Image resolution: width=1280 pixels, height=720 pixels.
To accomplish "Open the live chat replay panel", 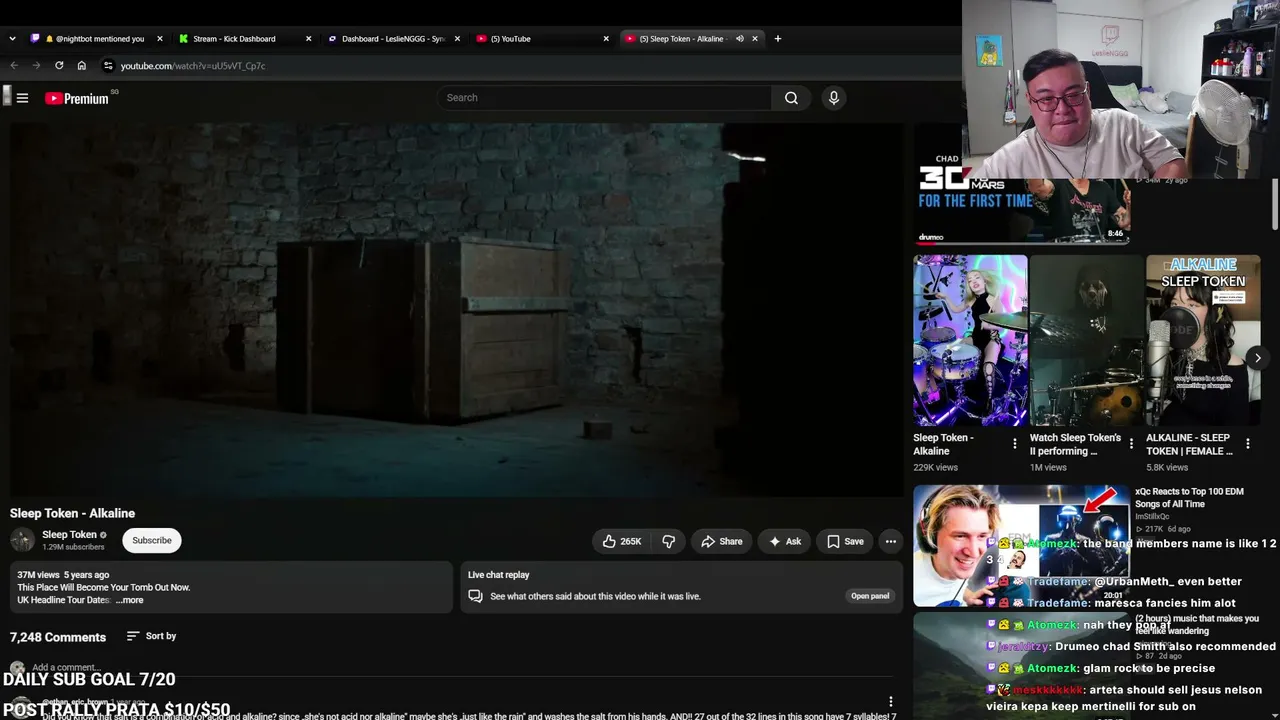I will tap(869, 596).
